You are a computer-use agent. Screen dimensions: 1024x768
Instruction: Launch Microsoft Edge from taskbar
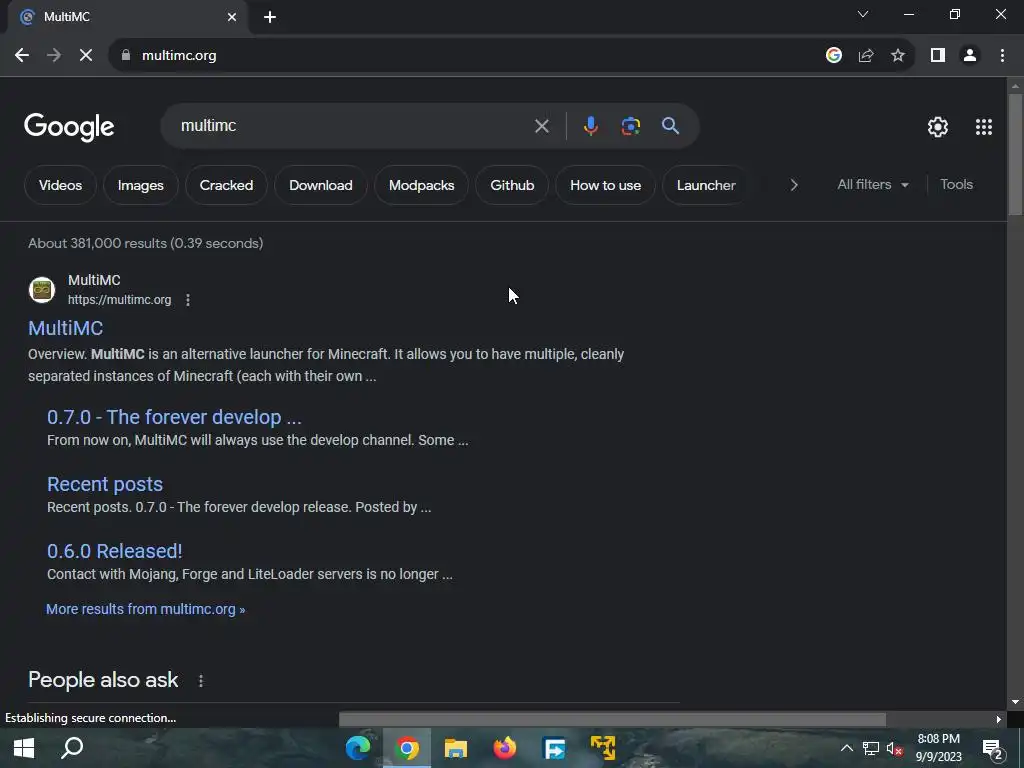[358, 748]
